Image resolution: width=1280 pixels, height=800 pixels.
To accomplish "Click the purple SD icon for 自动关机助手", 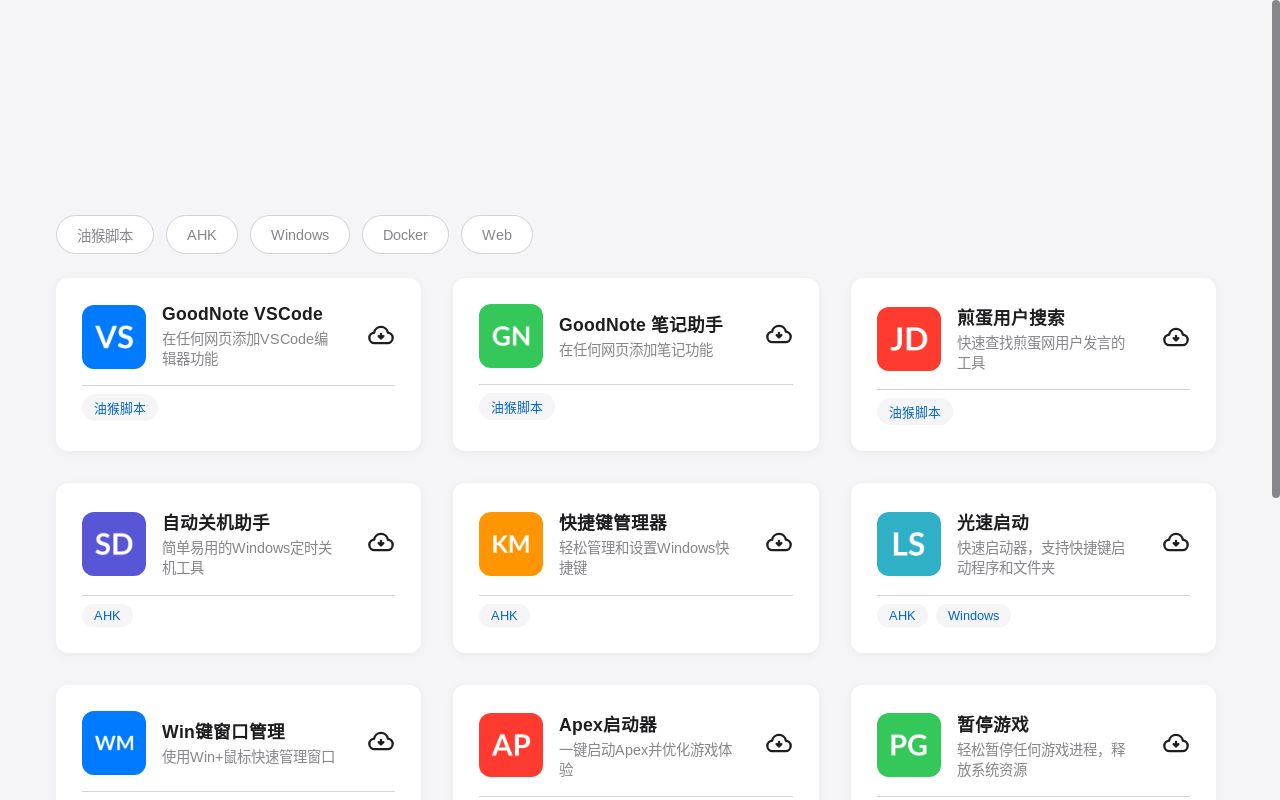I will [113, 544].
